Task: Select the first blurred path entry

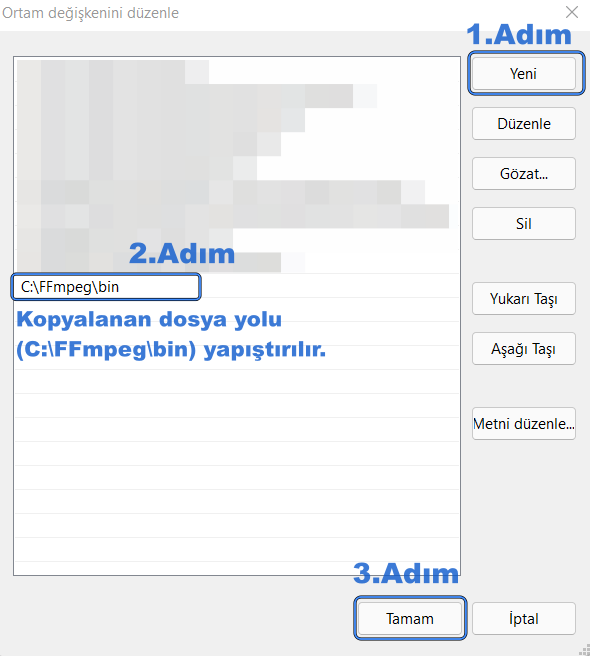Action: pos(237,72)
